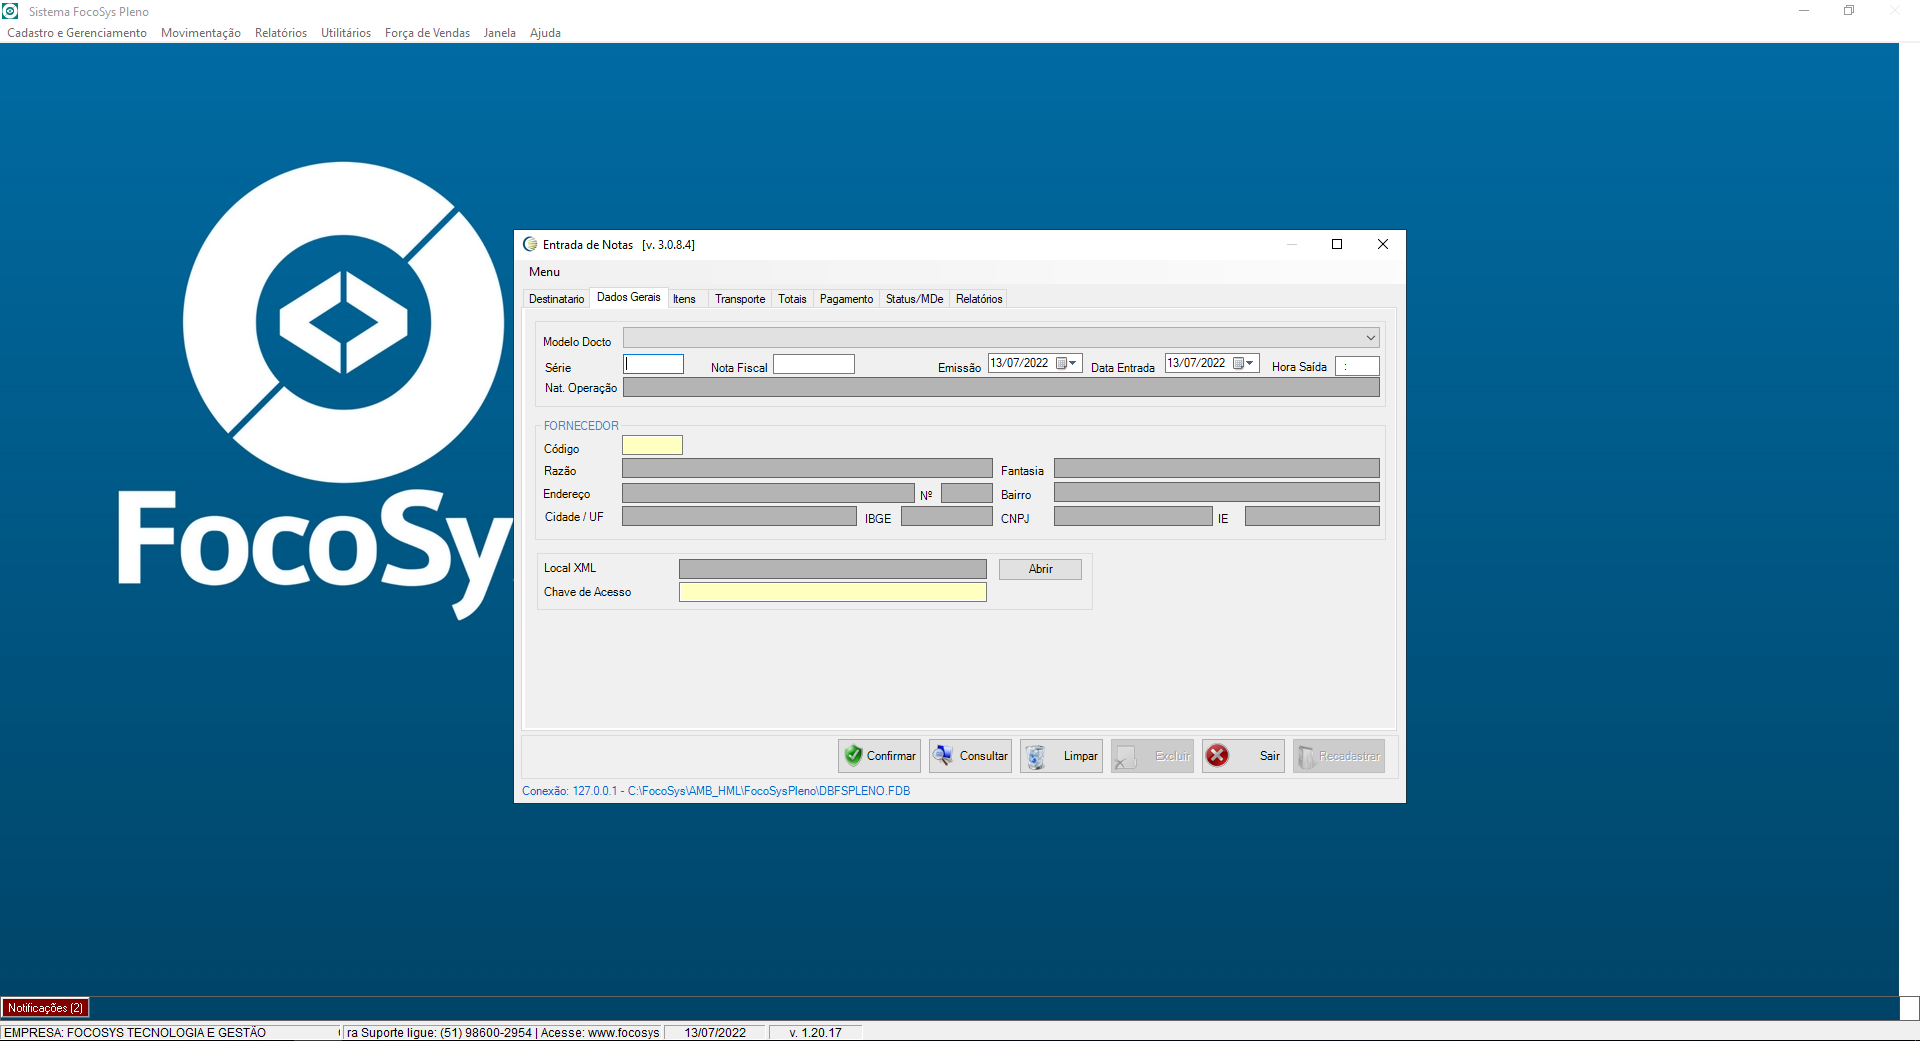The width and height of the screenshot is (1920, 1041).
Task: Click the Sistema FocoSys Pleno app icon
Action: click(x=11, y=11)
